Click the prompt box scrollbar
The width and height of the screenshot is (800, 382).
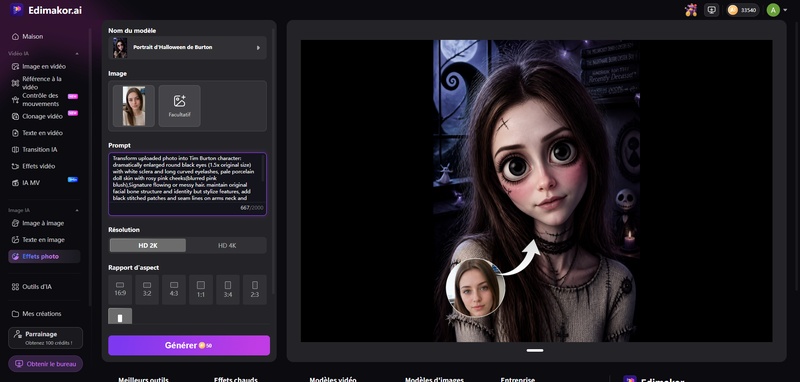pos(263,168)
